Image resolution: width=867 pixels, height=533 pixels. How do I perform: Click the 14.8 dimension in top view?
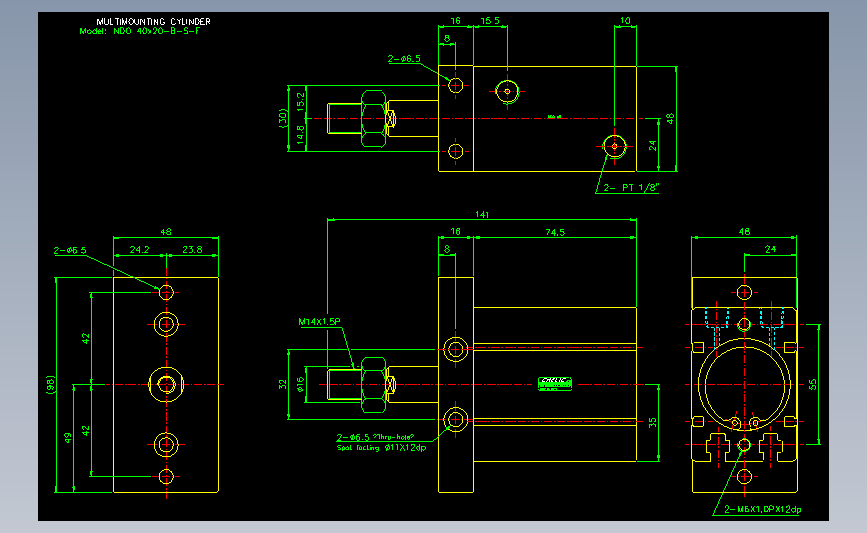click(x=300, y=135)
